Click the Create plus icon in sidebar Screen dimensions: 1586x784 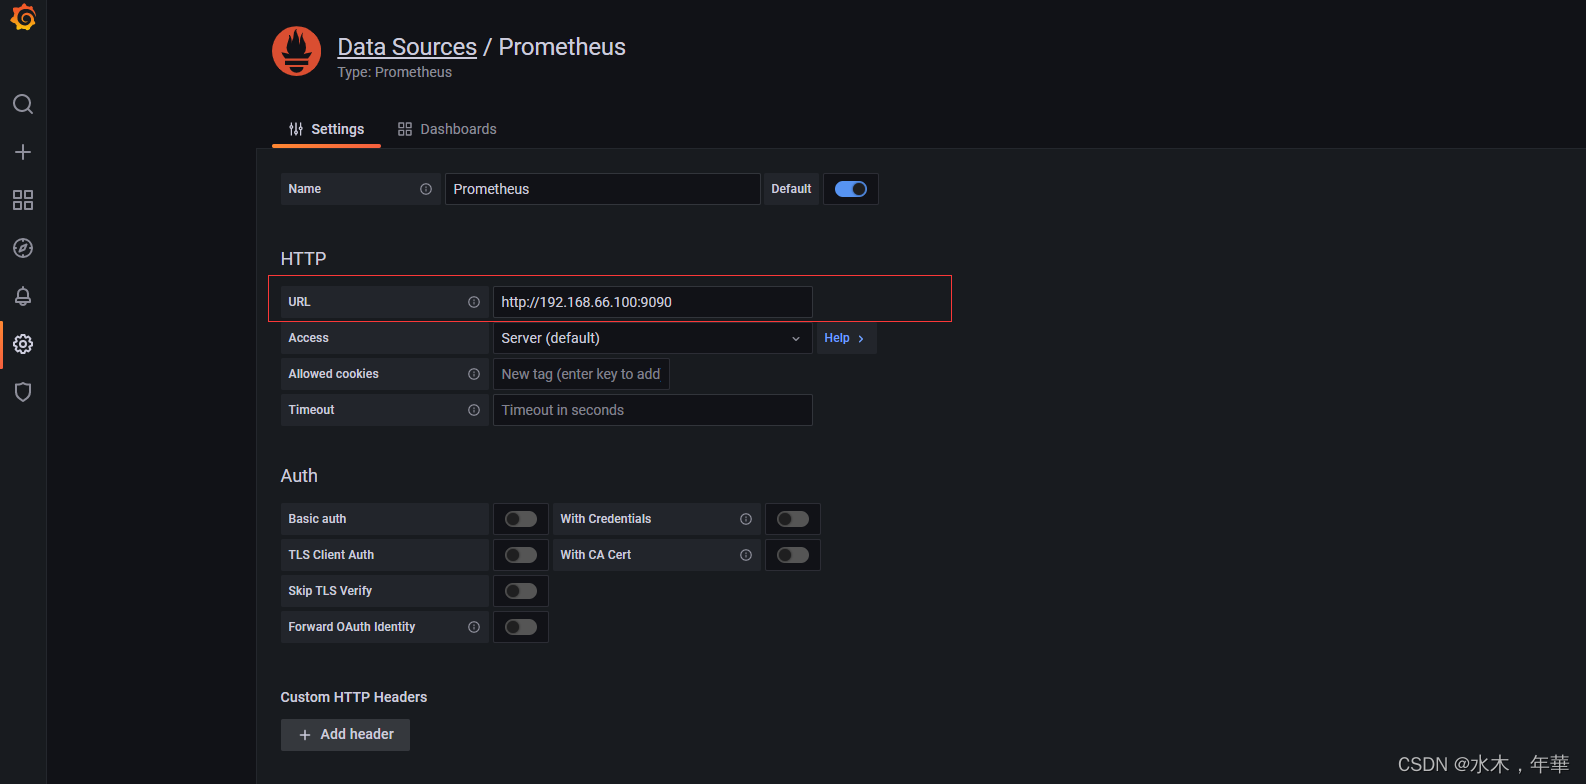coord(23,152)
